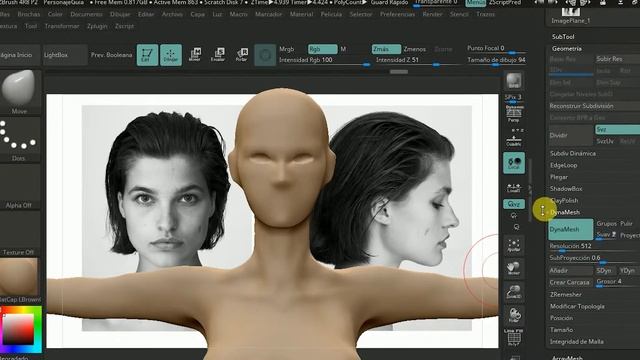Toggle the Zmás button
Viewport: 640px width, 360px height.
[386, 49]
